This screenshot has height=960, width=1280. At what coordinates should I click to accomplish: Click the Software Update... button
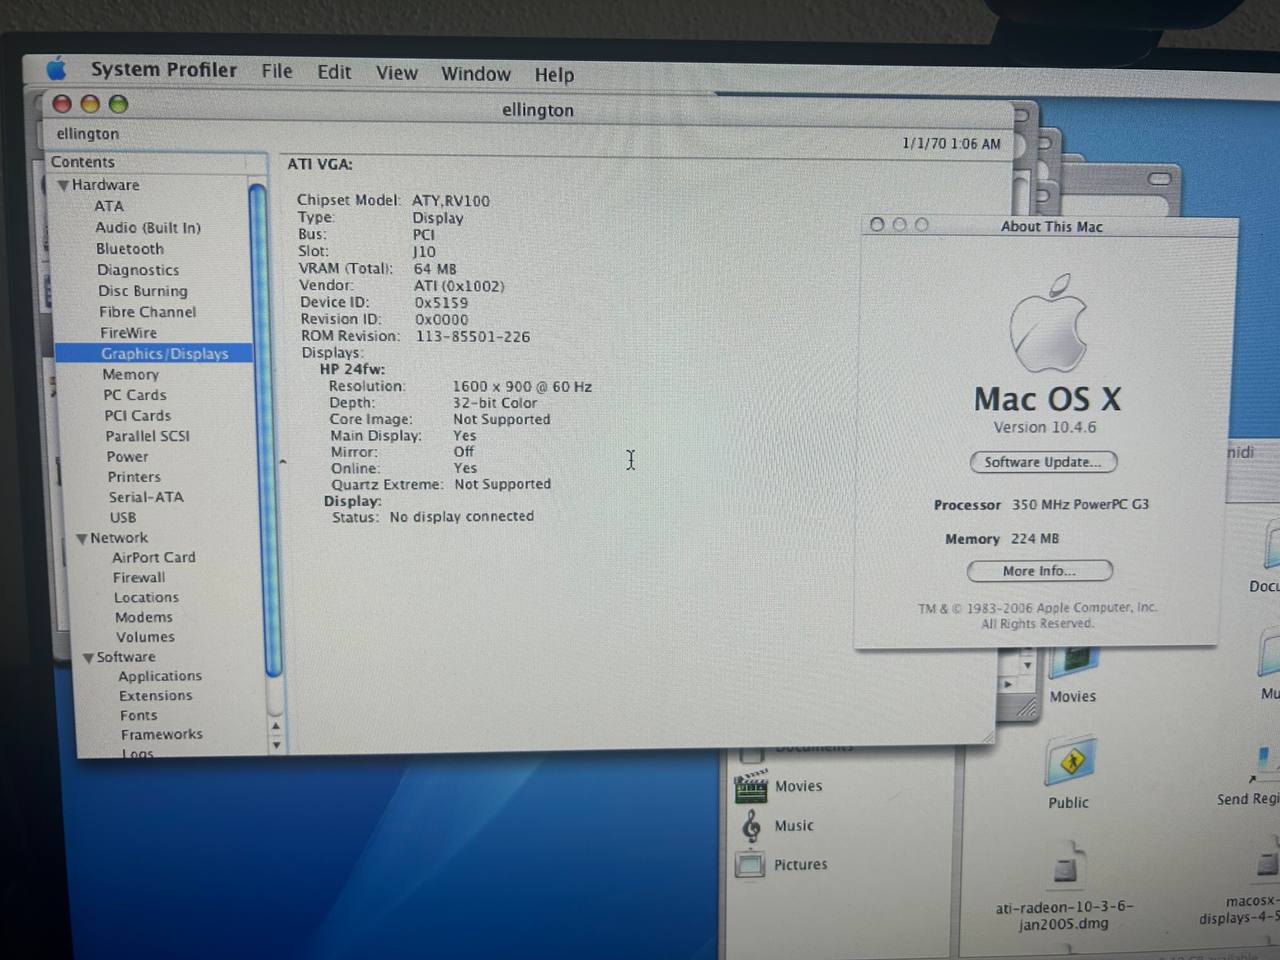pos(1043,462)
